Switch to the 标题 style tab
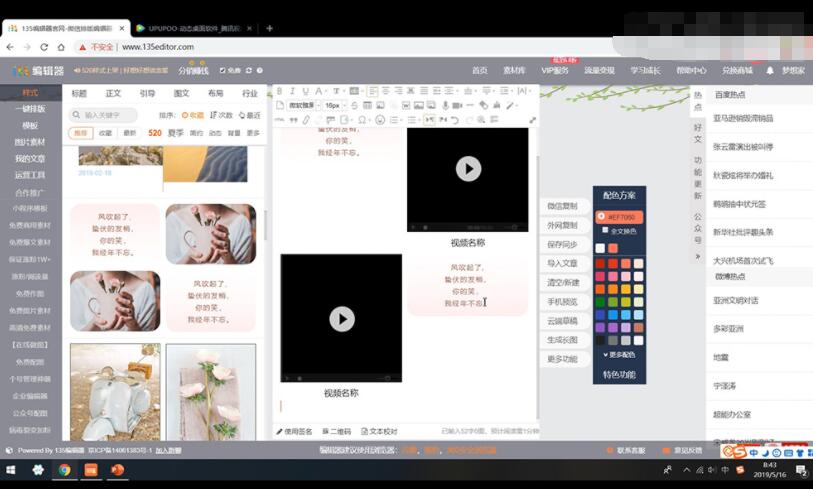The image size is (813, 489). point(79,93)
